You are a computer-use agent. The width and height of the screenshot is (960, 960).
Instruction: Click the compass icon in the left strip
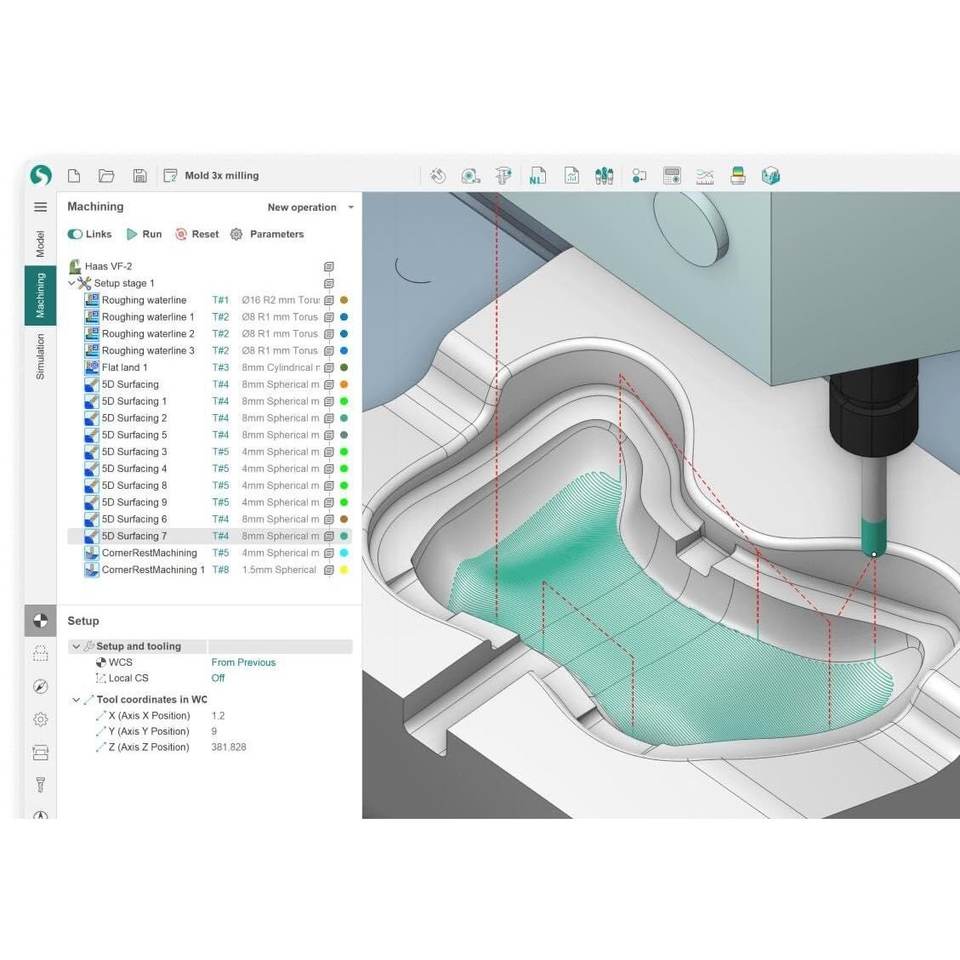pos(40,686)
